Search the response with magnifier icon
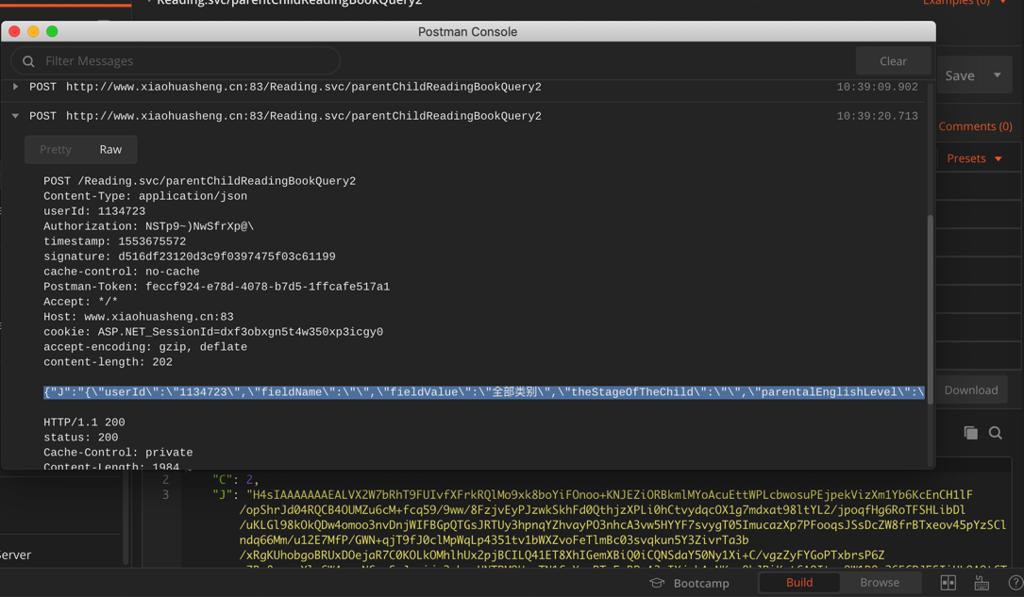Image resolution: width=1024 pixels, height=597 pixels. coord(995,432)
